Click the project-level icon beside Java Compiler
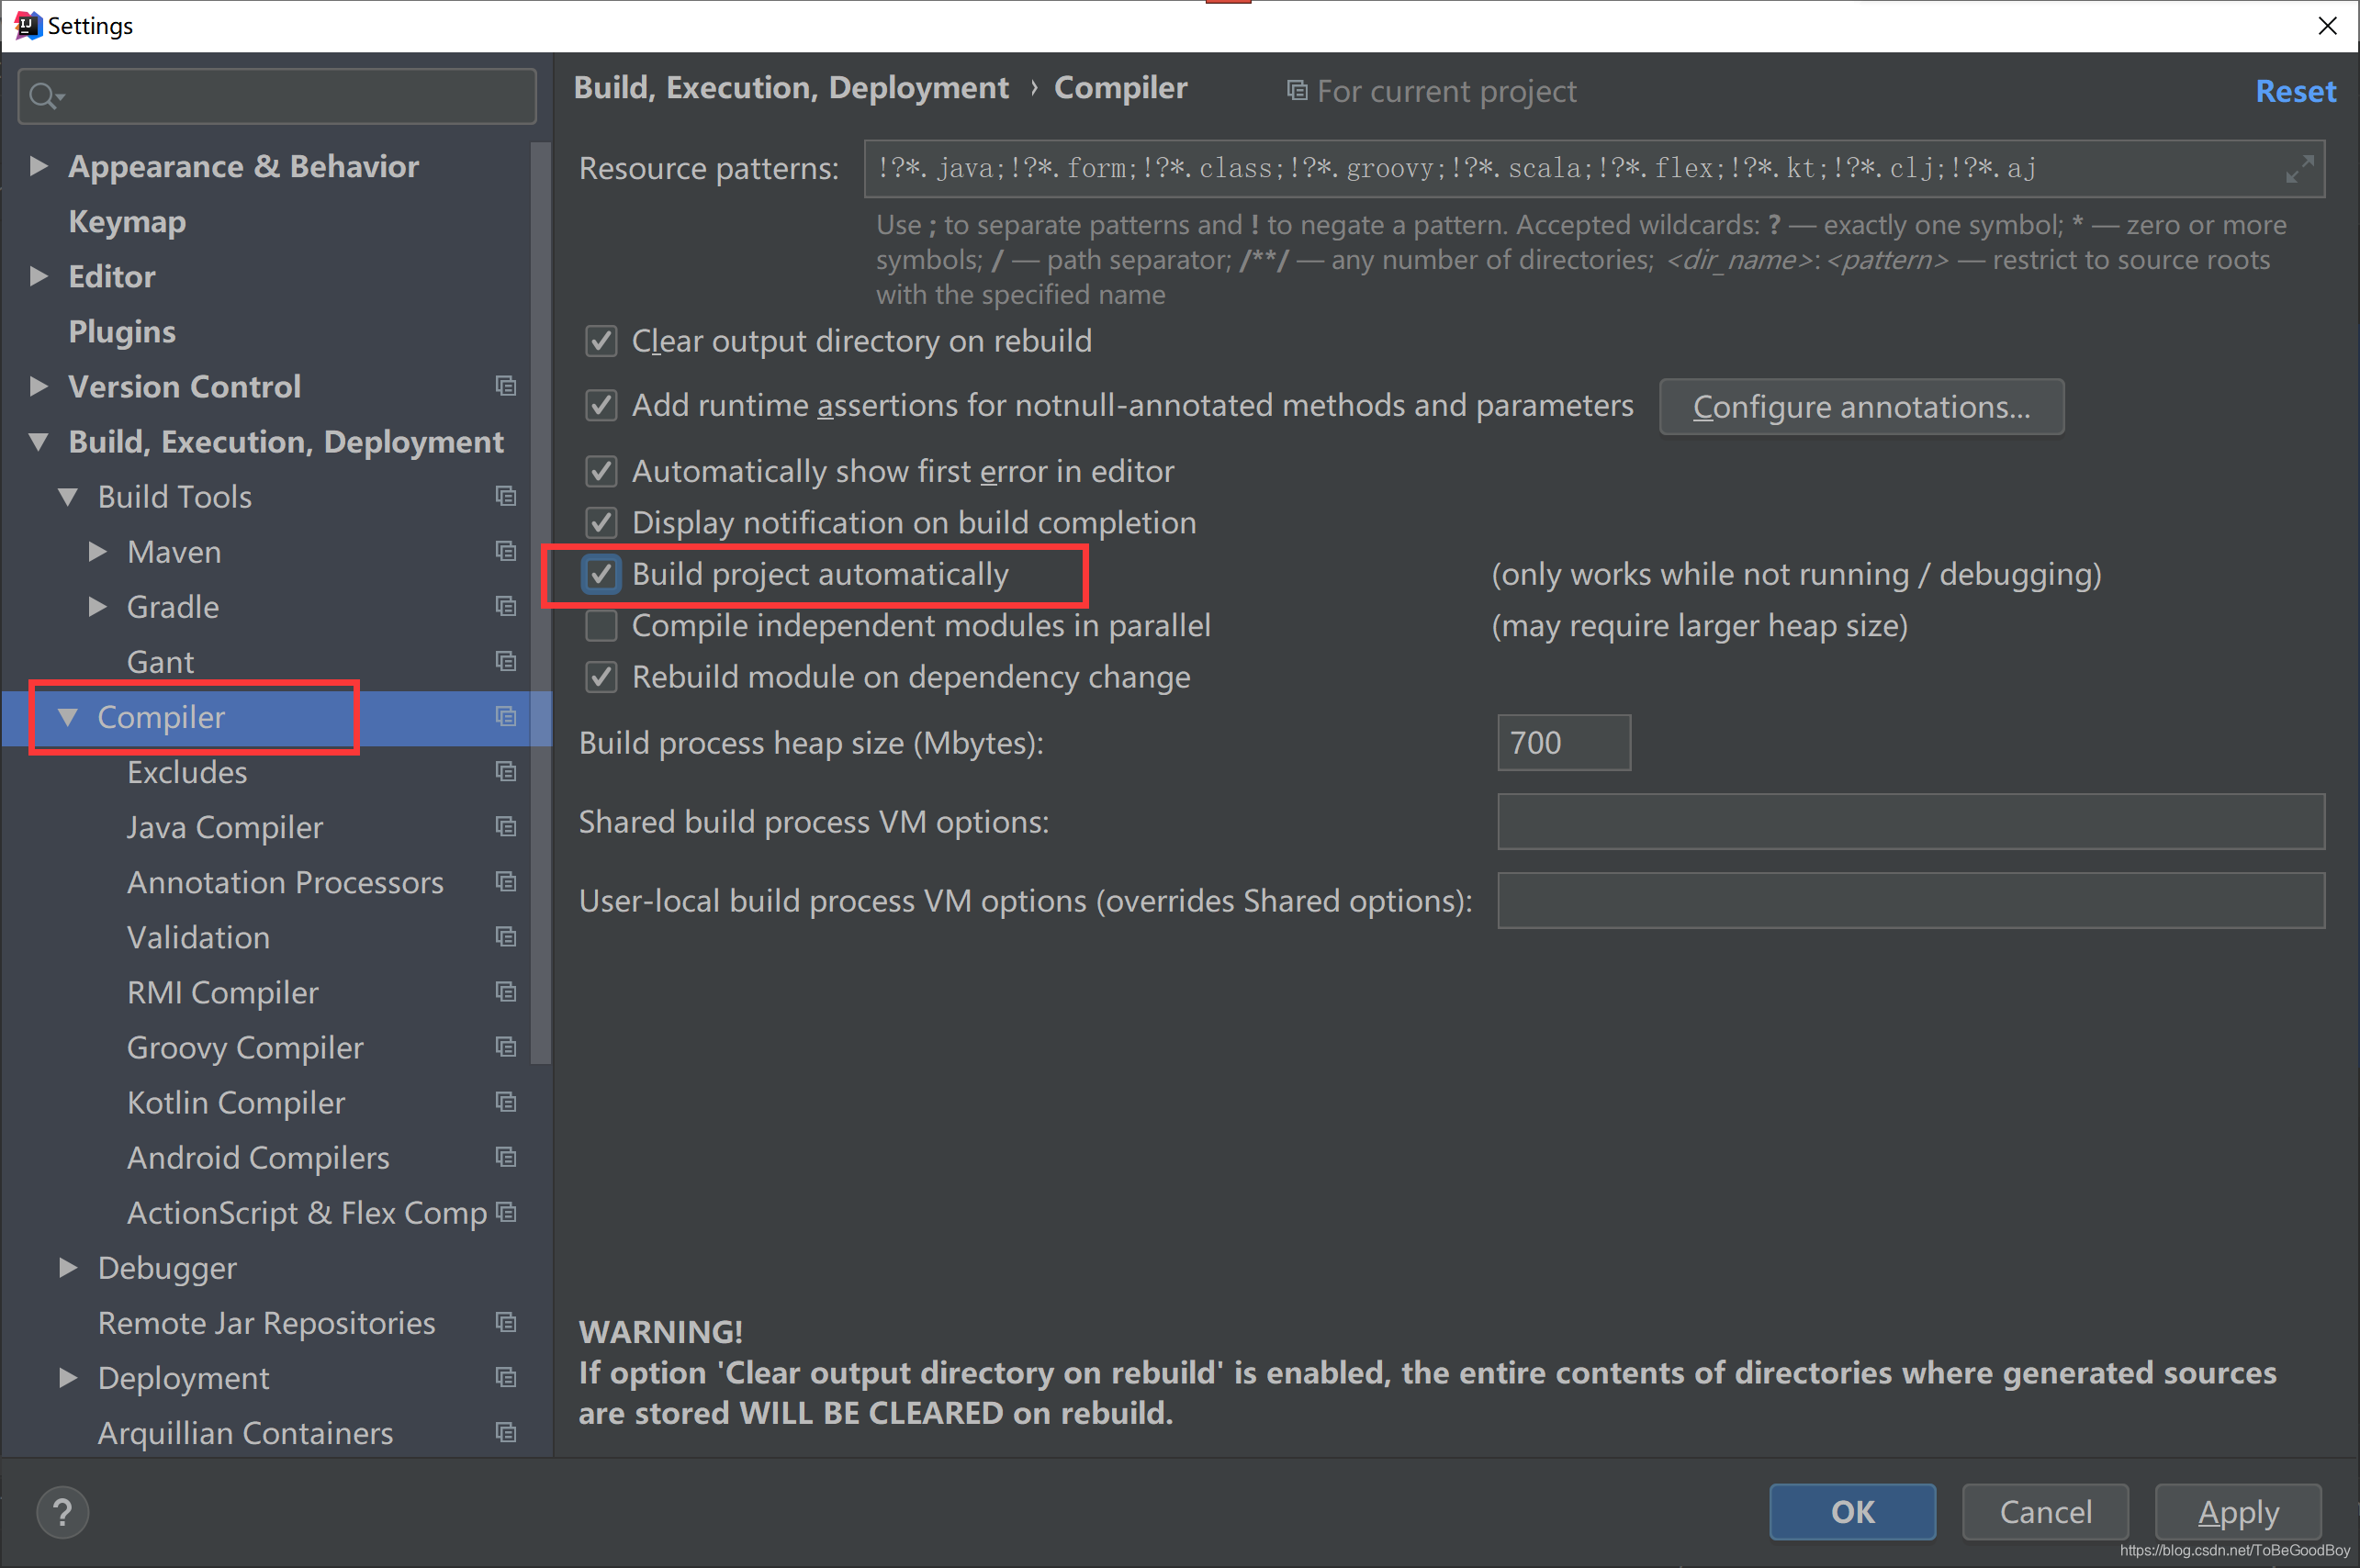This screenshot has width=2360, height=1568. 506,827
